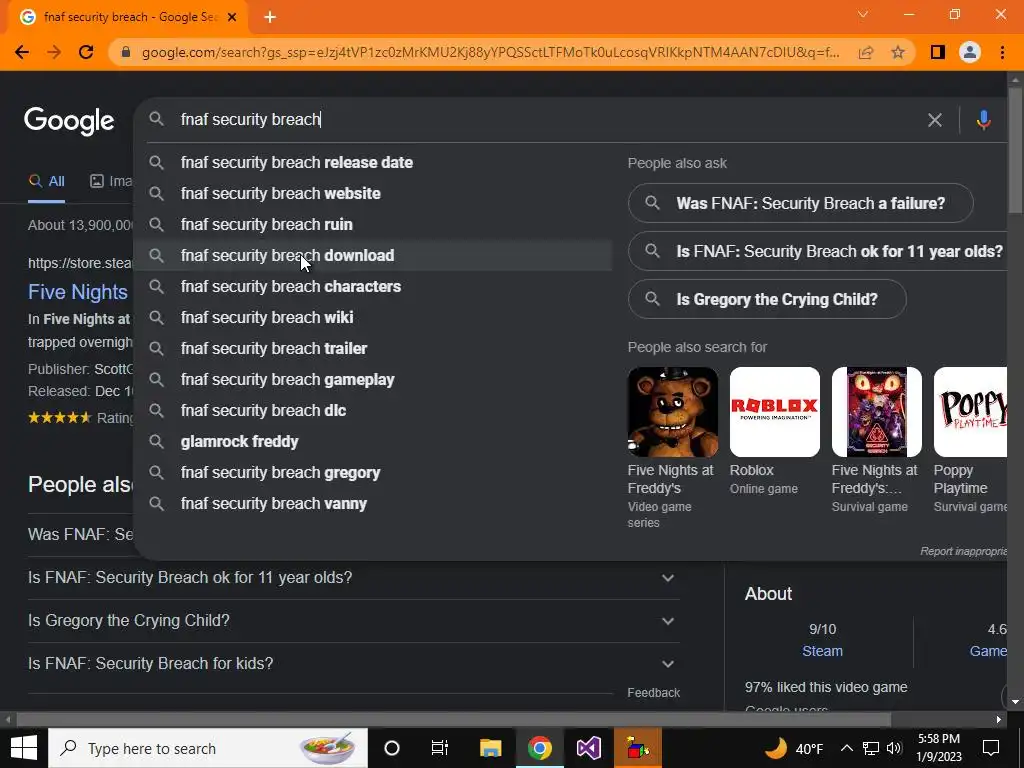The width and height of the screenshot is (1024, 768).
Task: Open Cortana circle icon on taskbar
Action: 392,748
